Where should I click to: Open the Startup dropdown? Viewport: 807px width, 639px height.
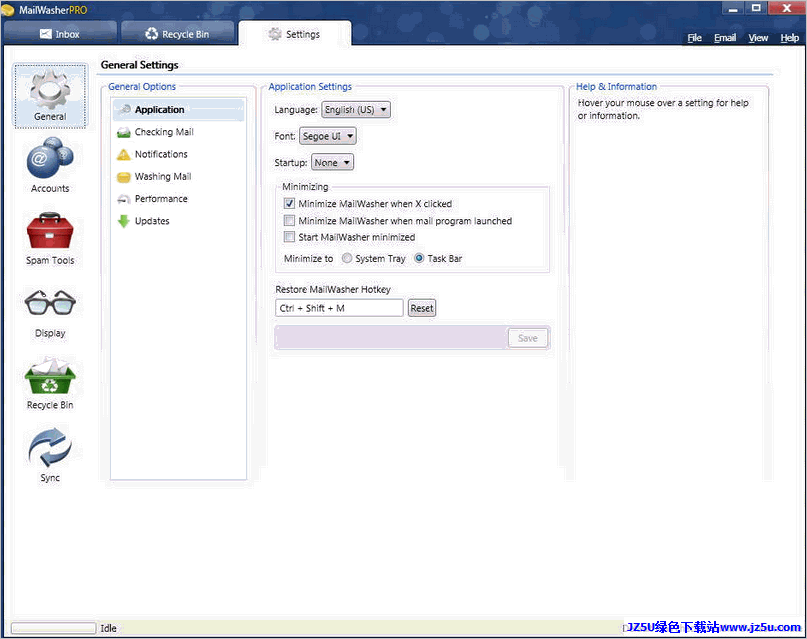pos(332,163)
